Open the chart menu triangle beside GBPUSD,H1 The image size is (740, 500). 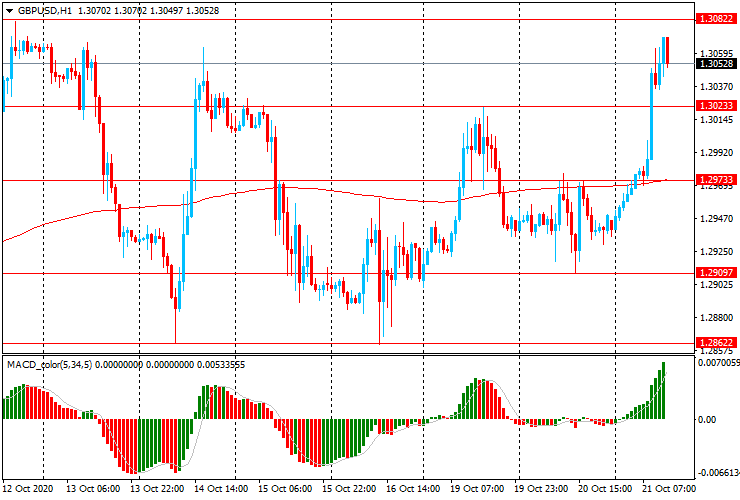pos(9,11)
